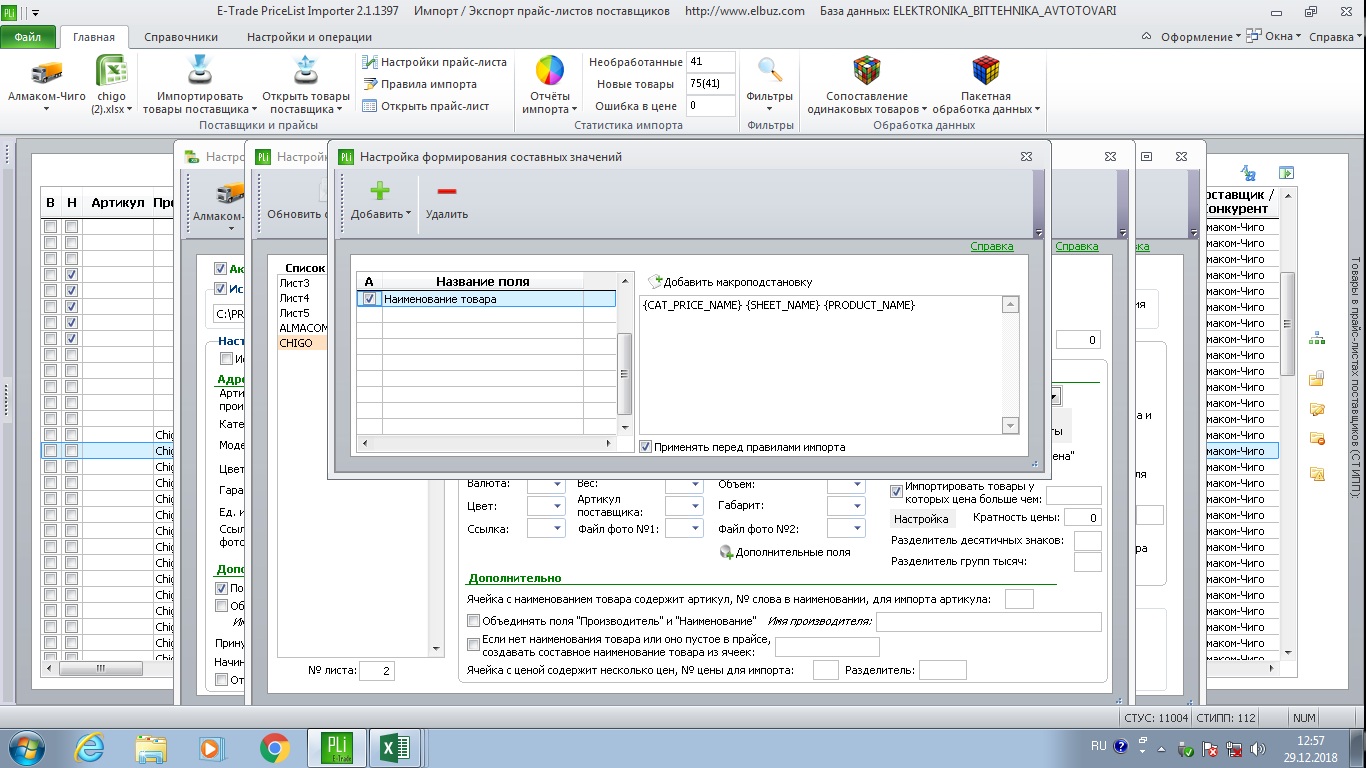
Task: Click Имя производителя input field
Action: [988, 622]
